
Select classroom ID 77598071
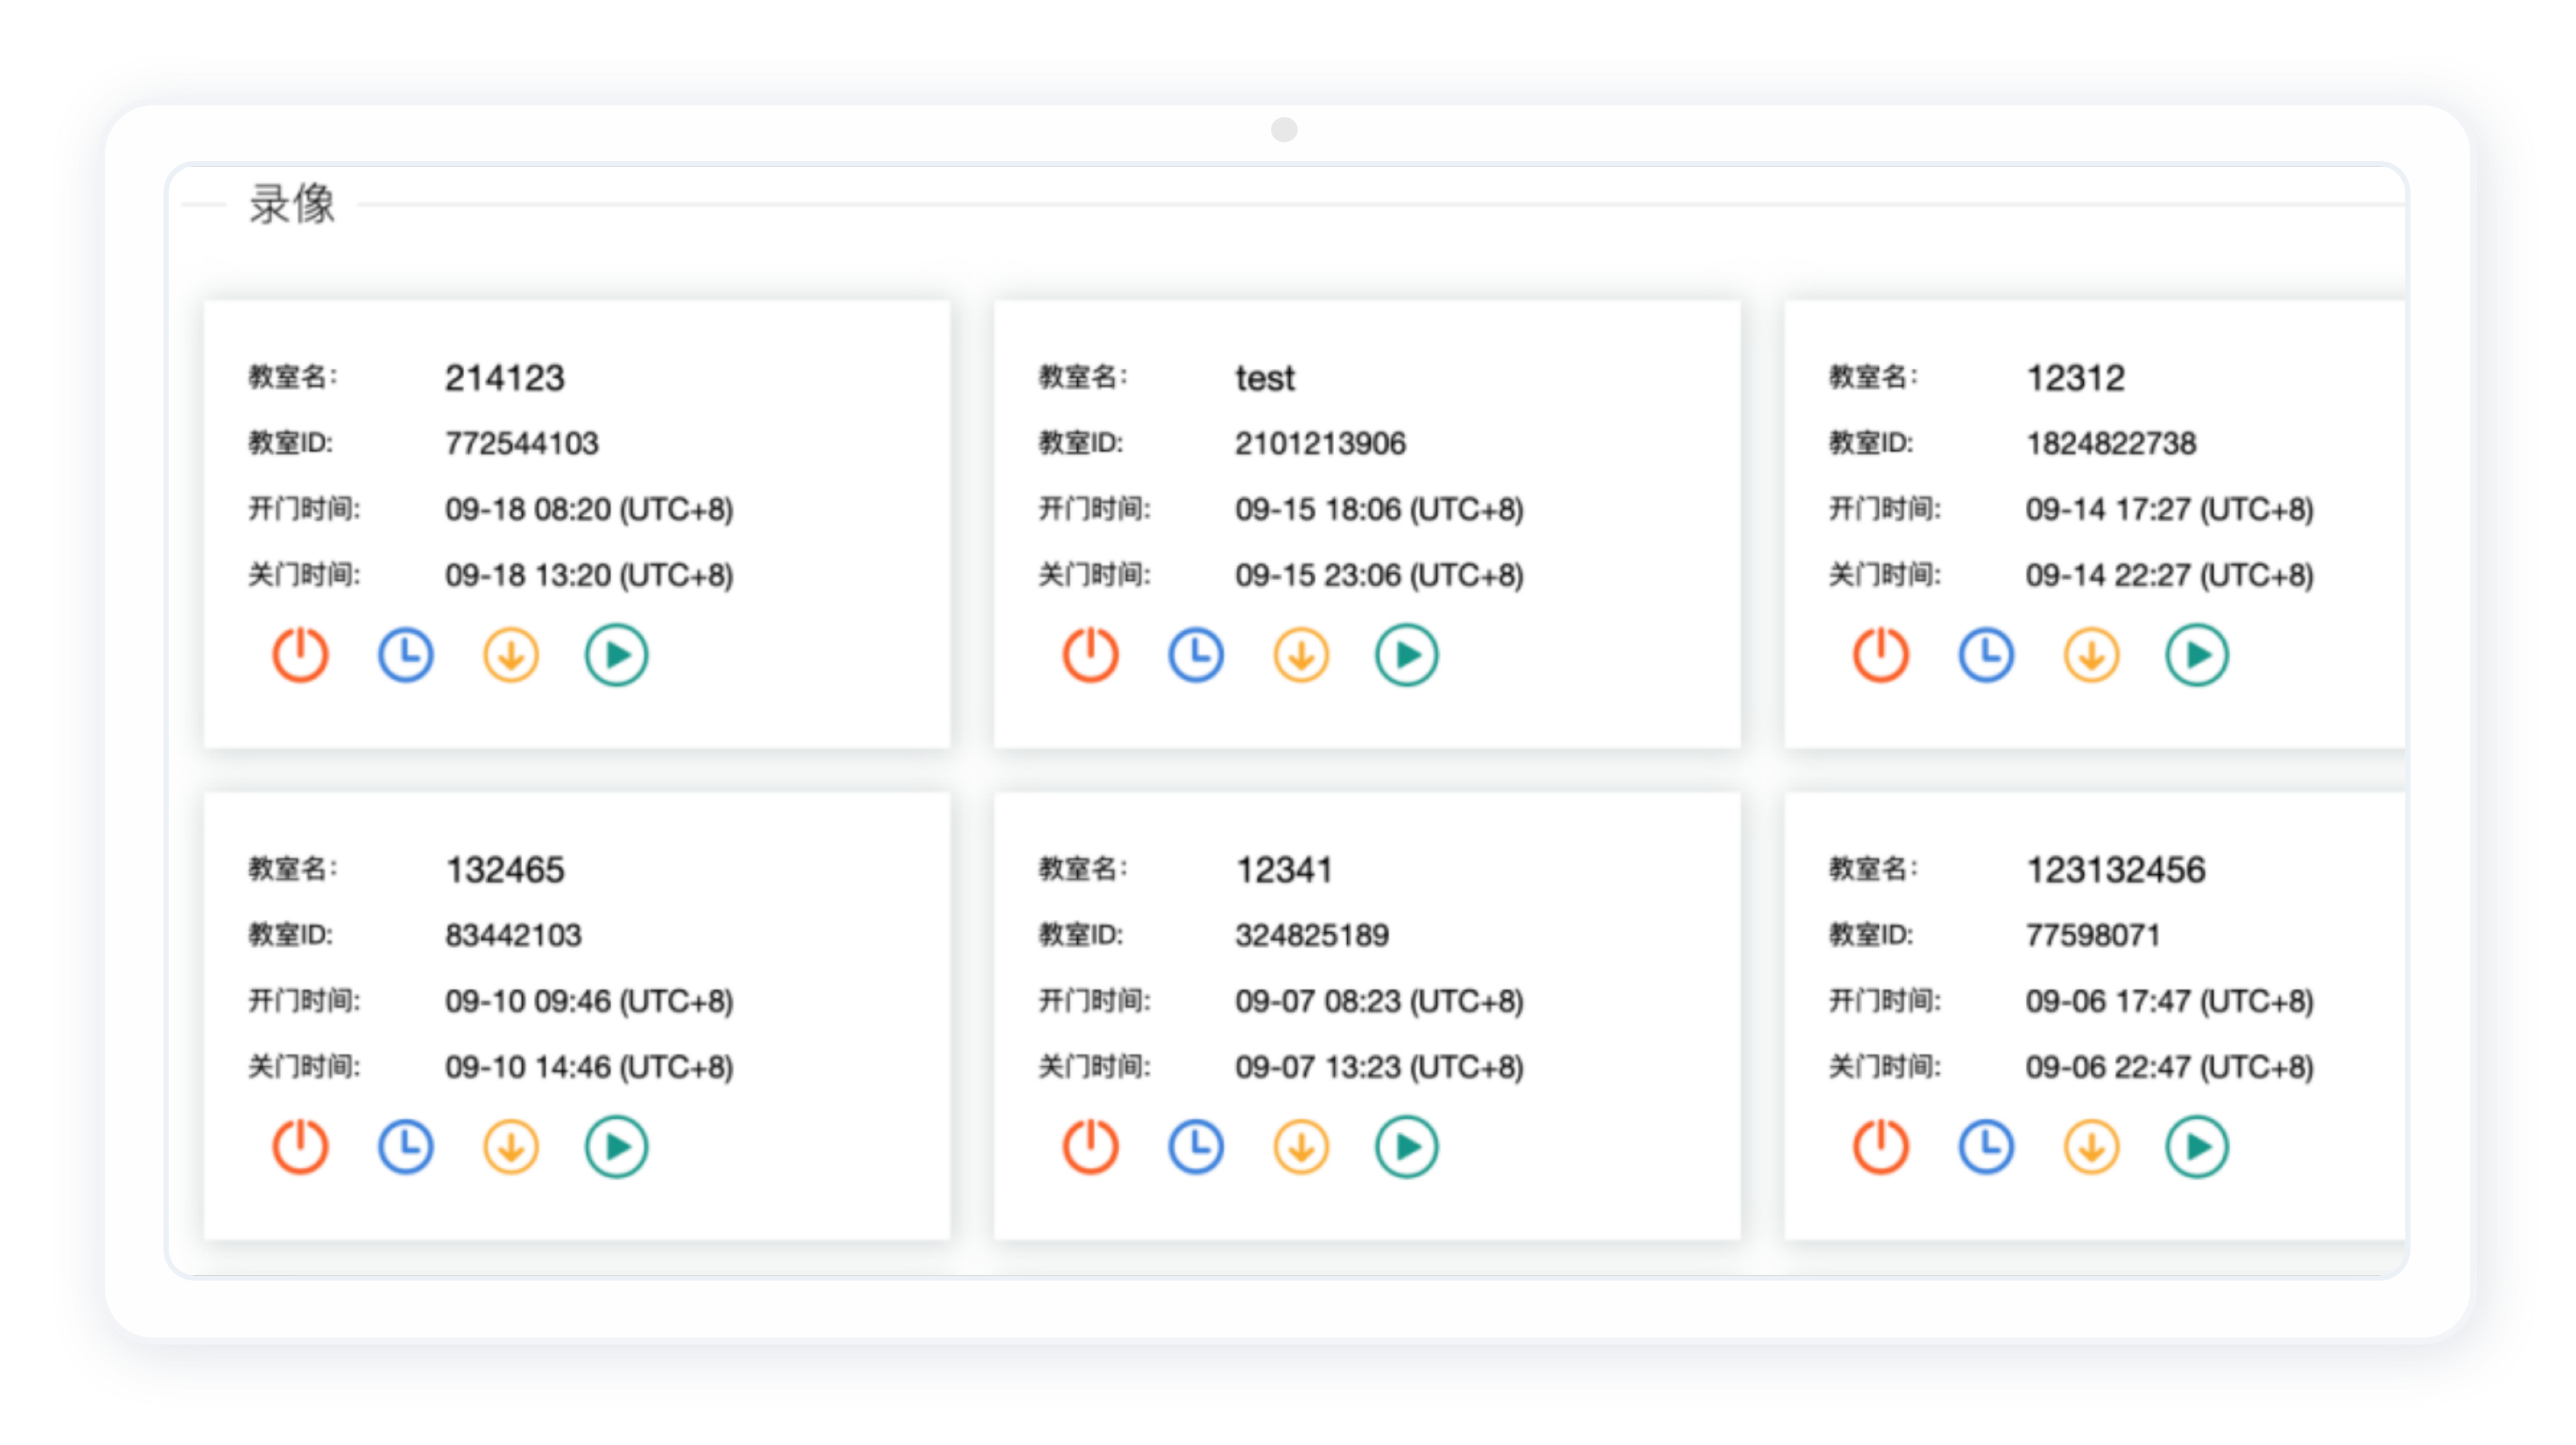pos(2093,935)
